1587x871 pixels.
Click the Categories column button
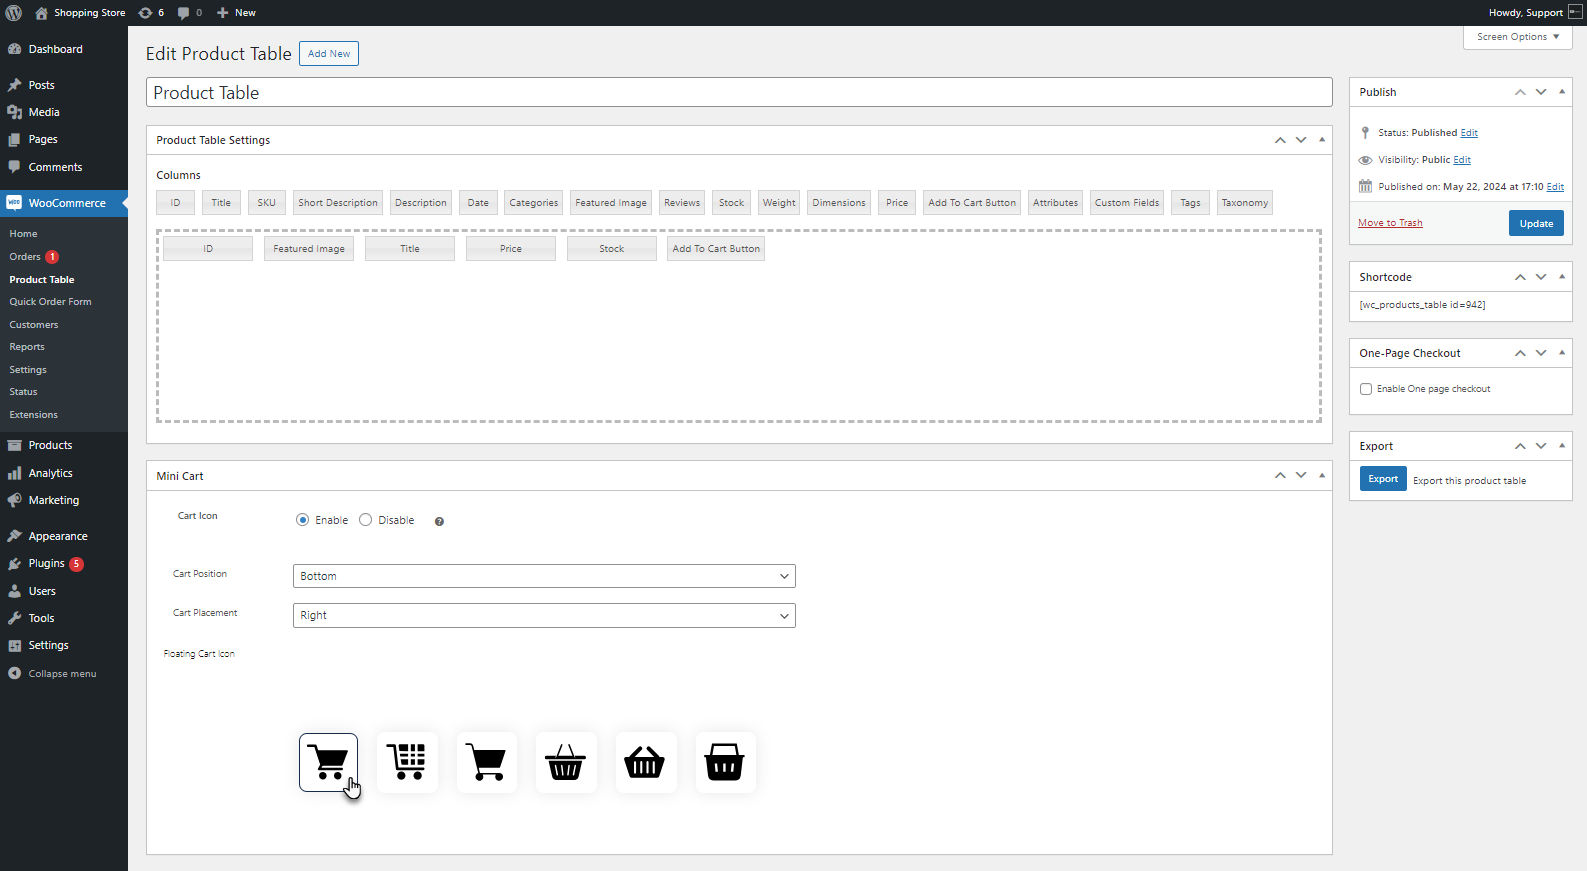534,203
